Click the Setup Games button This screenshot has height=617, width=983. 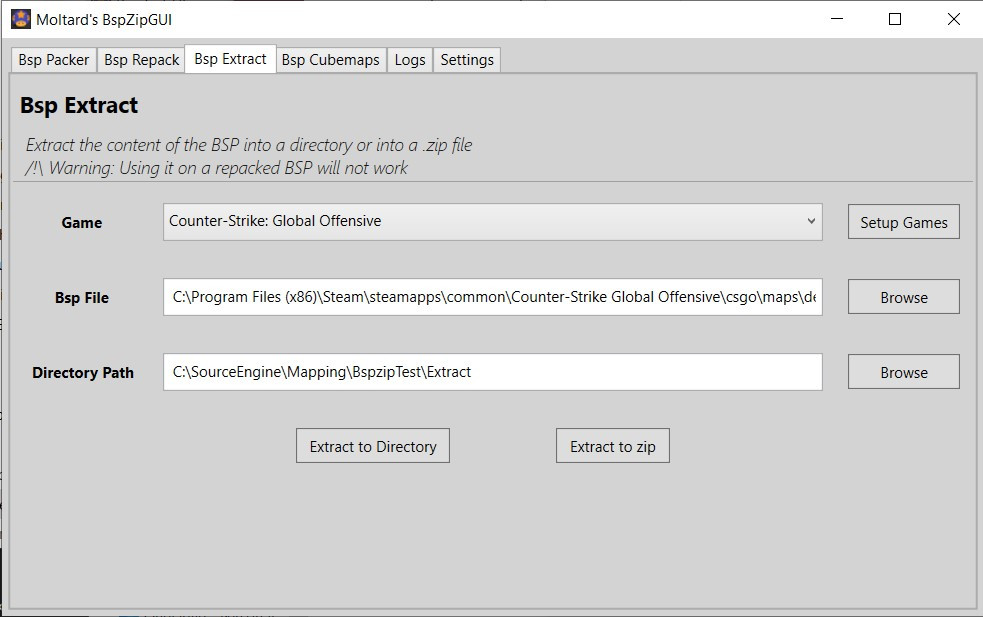tap(902, 221)
